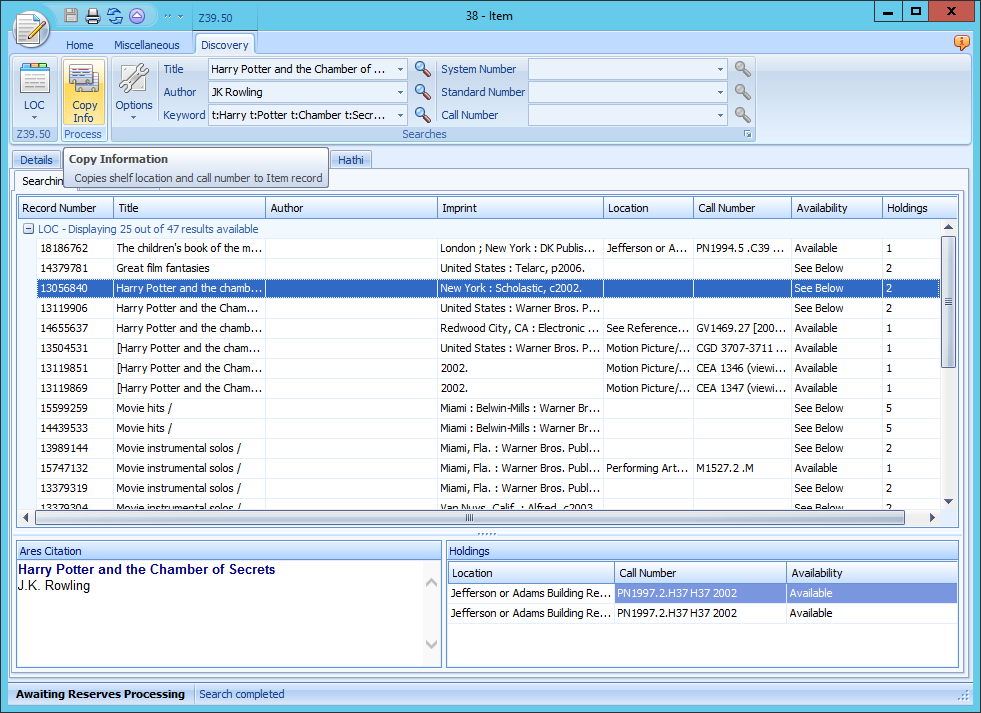Viewport: 981px width, 713px height.
Task: Switch to the Home ribbon tab
Action: [80, 45]
